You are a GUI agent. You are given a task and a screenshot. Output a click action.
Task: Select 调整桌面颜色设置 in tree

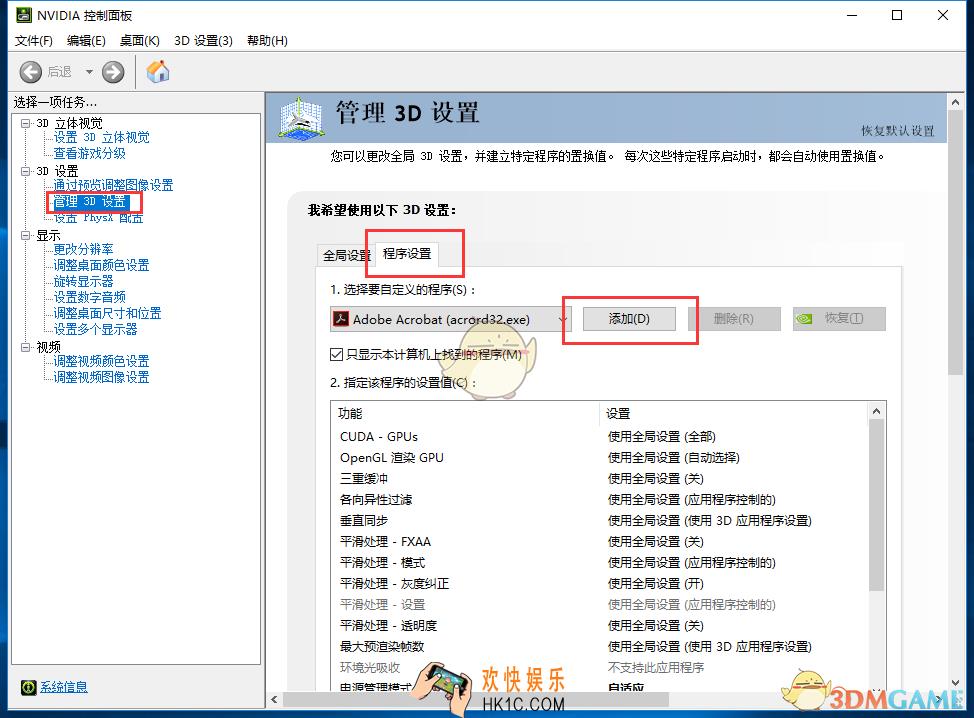pyautogui.click(x=101, y=265)
